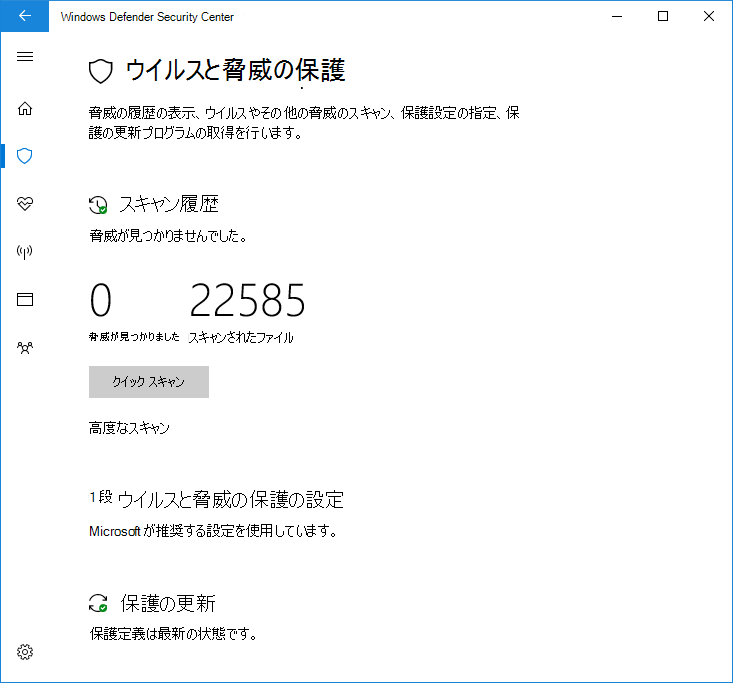The width and height of the screenshot is (733, 683).
Task: Start a scan with クイック スキャン button
Action: [x=149, y=382]
